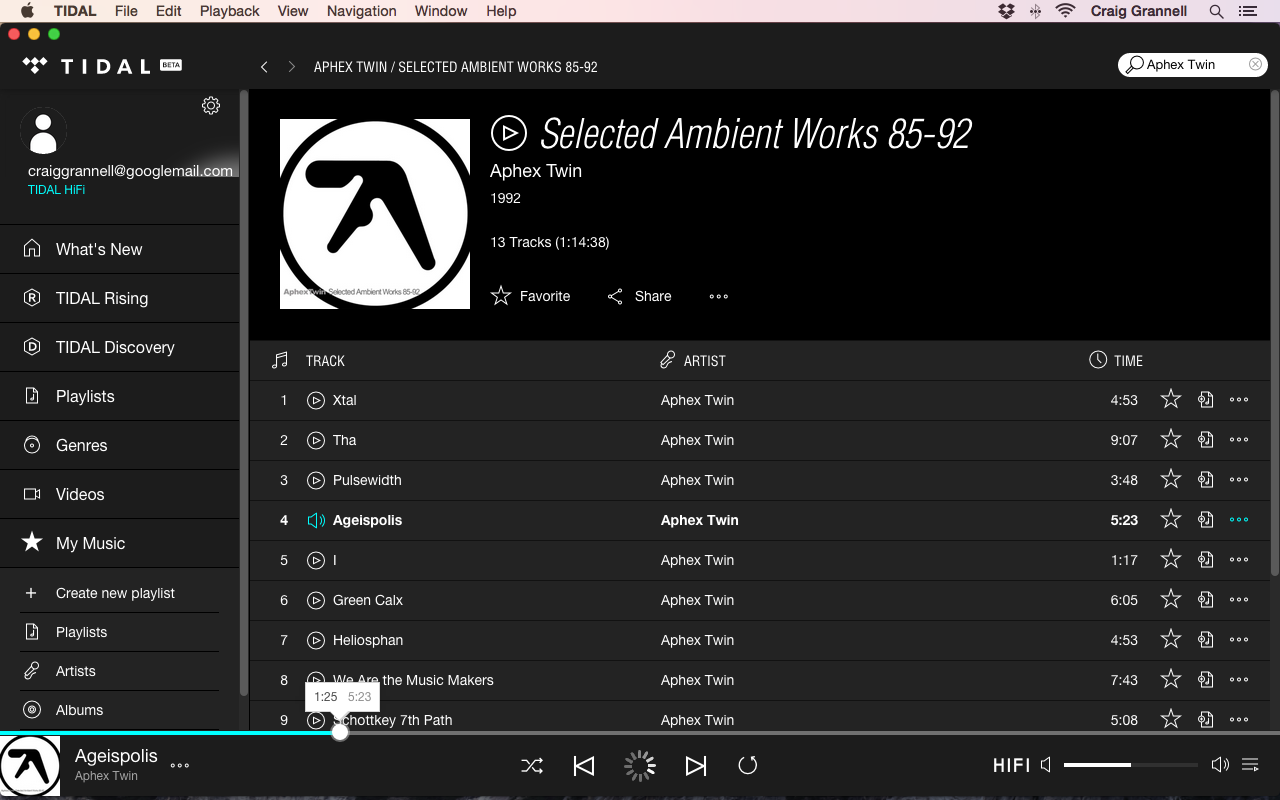
Task: Open the settings gear in the sidebar
Action: click(211, 105)
